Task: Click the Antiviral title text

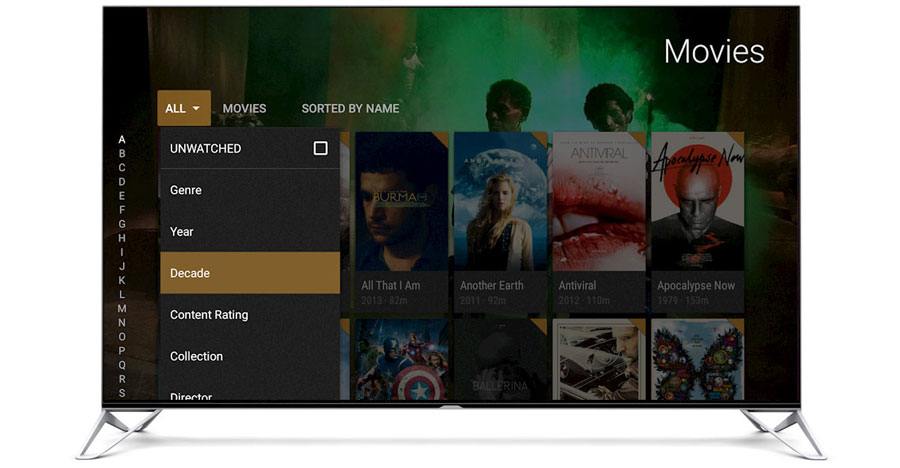Action: click(x=577, y=285)
